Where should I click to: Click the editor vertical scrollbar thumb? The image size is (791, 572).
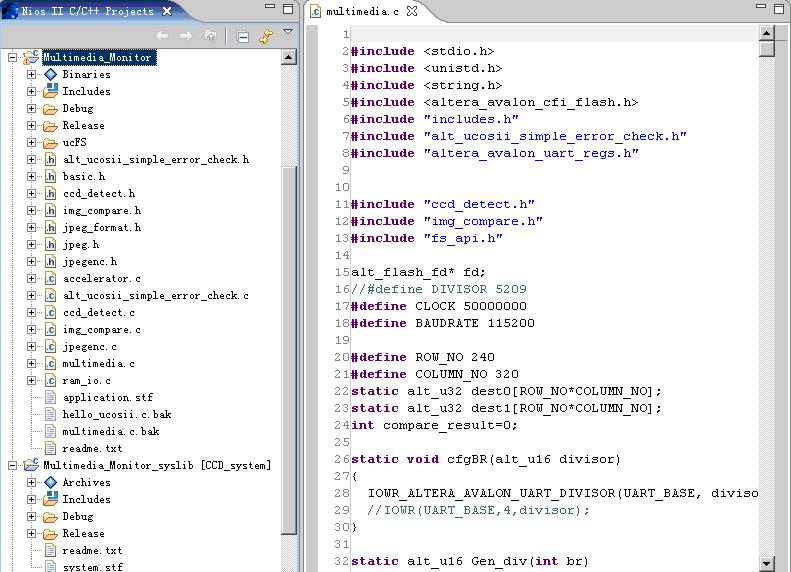767,49
